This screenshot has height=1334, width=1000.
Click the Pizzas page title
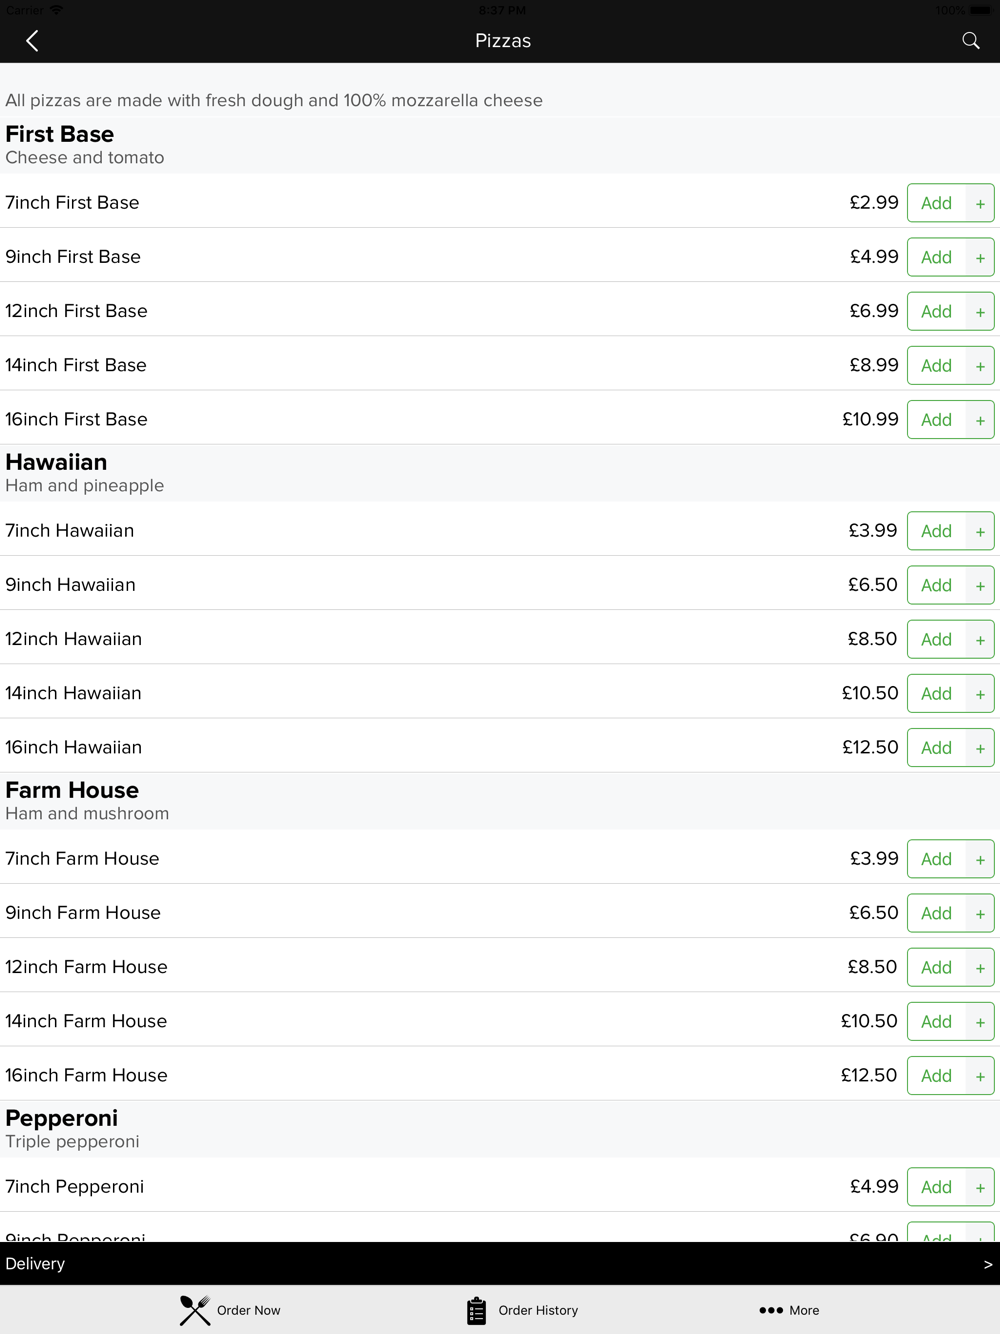point(503,41)
